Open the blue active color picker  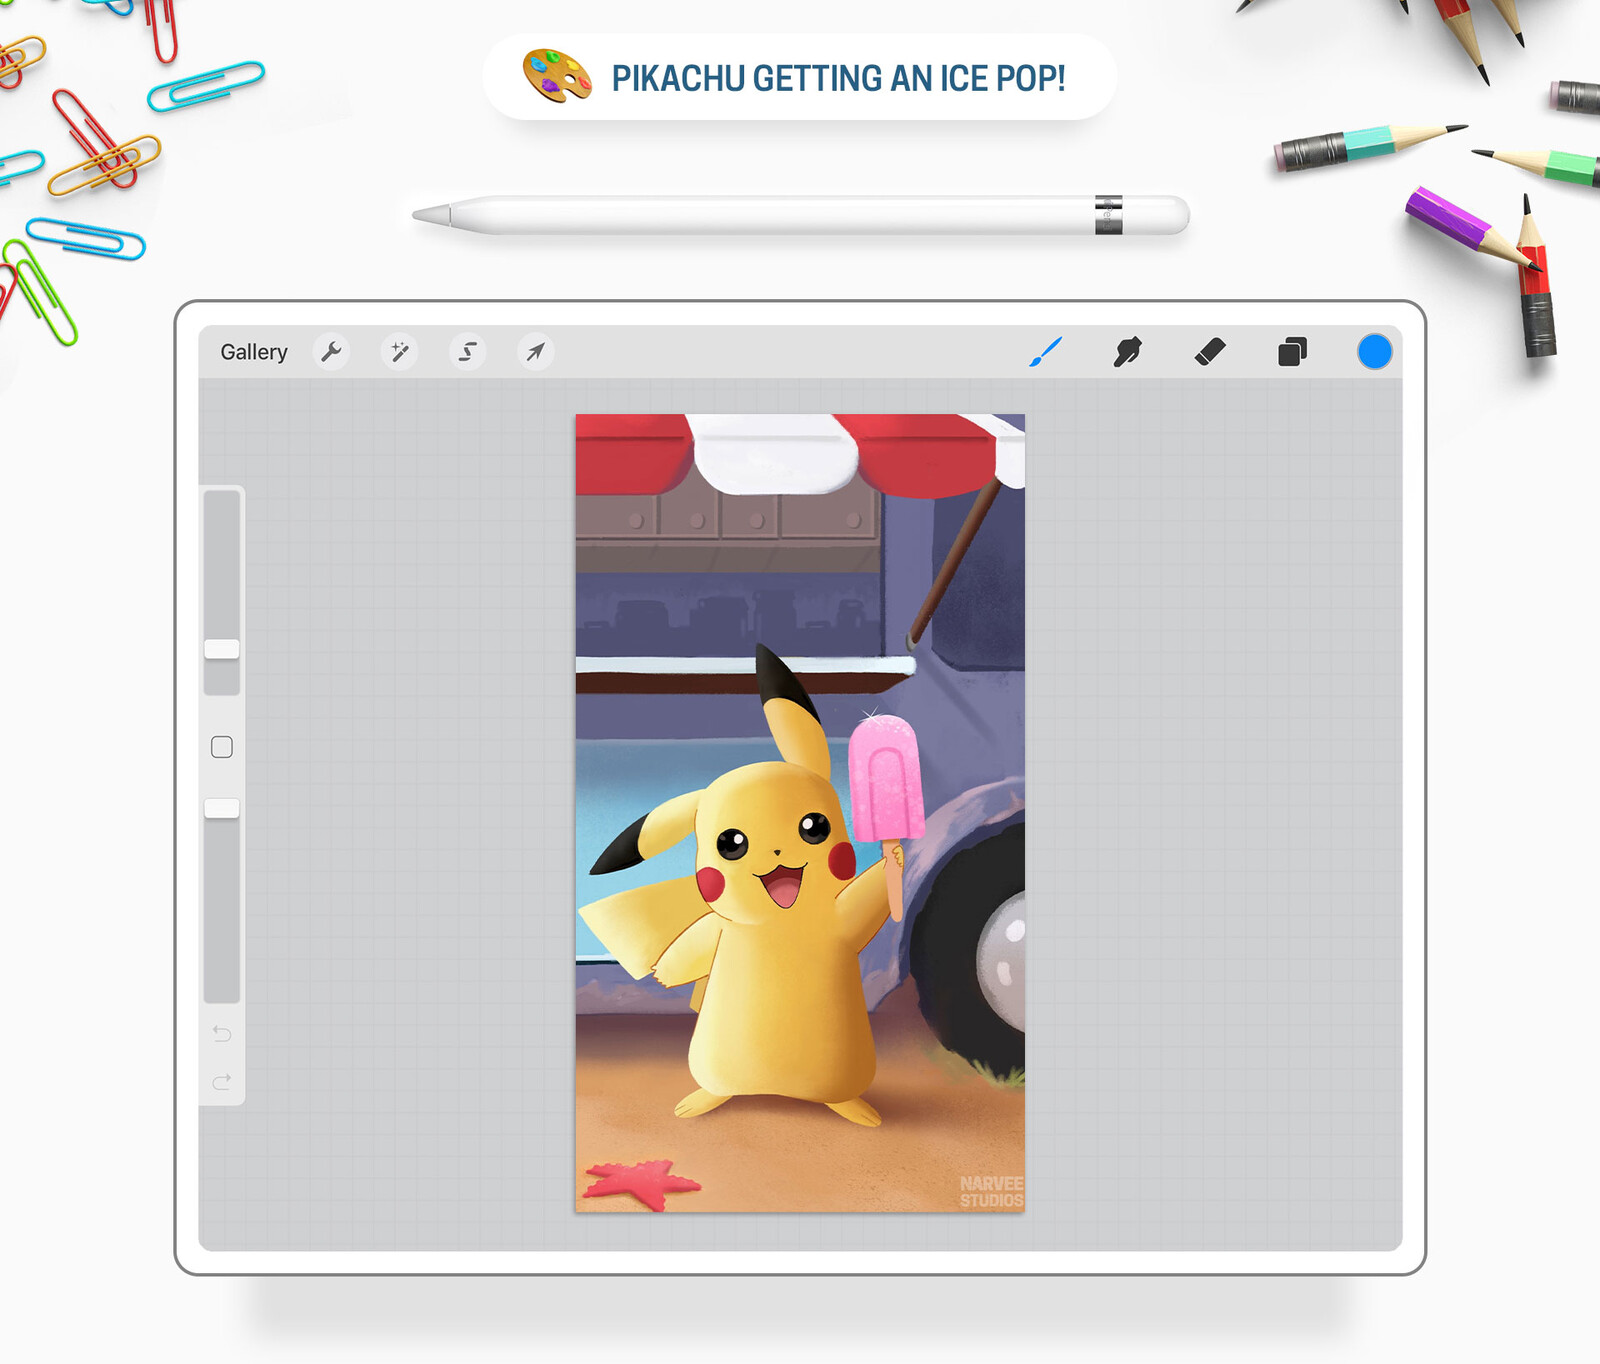click(x=1375, y=352)
